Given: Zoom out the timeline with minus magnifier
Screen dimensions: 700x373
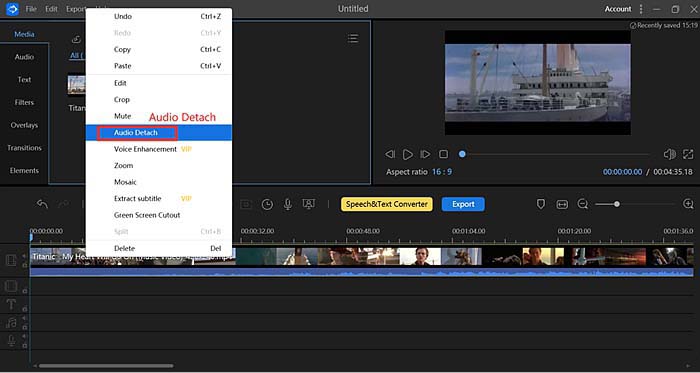Looking at the screenshot, I should 583,204.
